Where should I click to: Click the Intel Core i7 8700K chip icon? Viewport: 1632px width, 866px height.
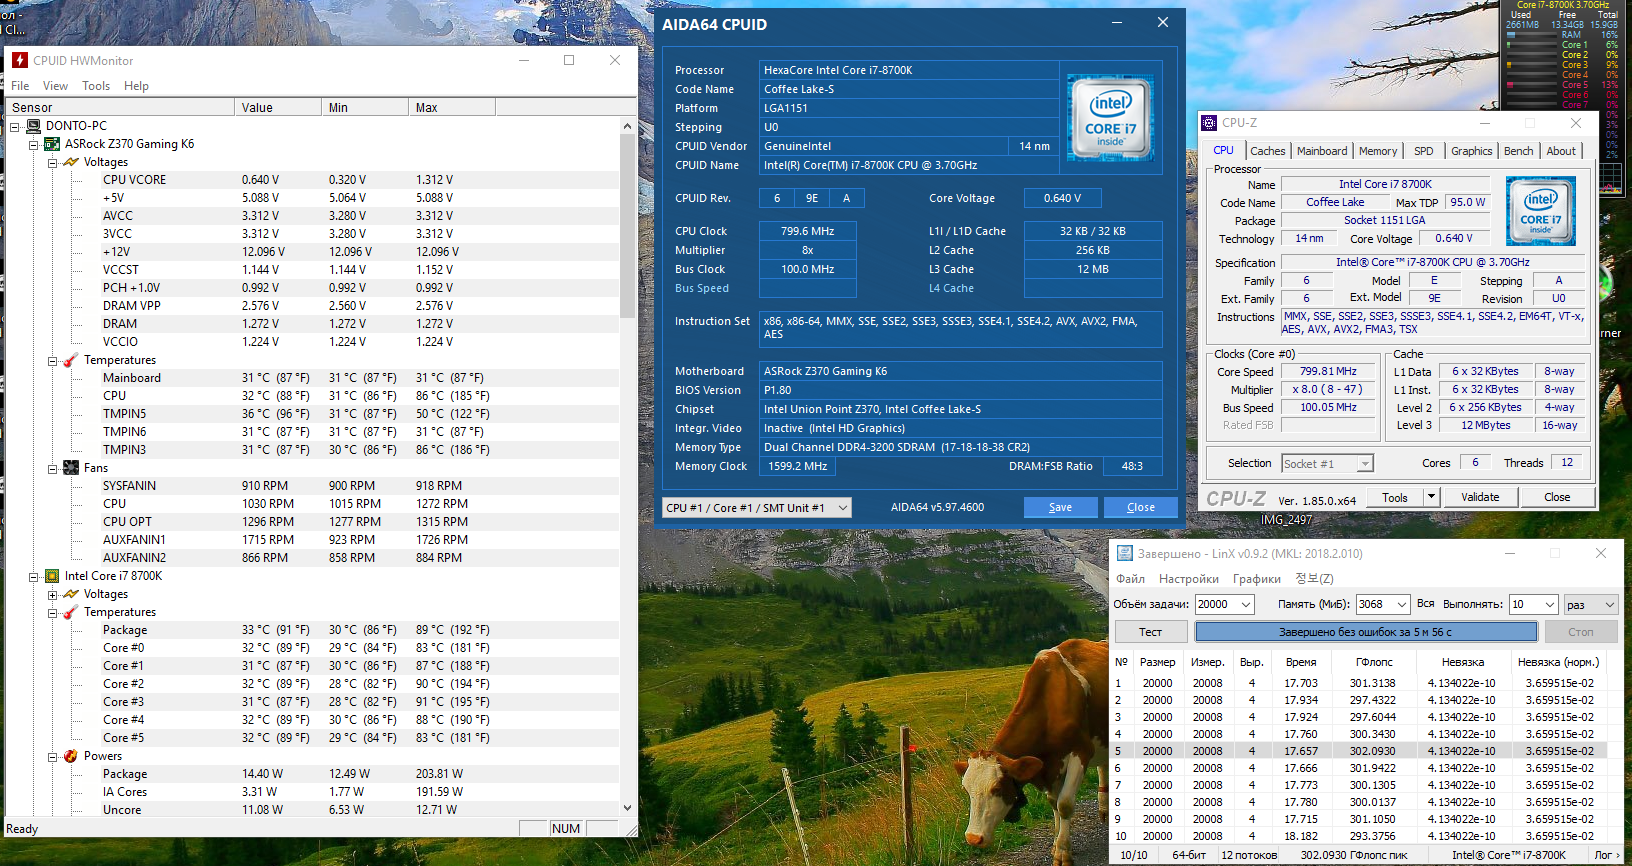(x=52, y=576)
